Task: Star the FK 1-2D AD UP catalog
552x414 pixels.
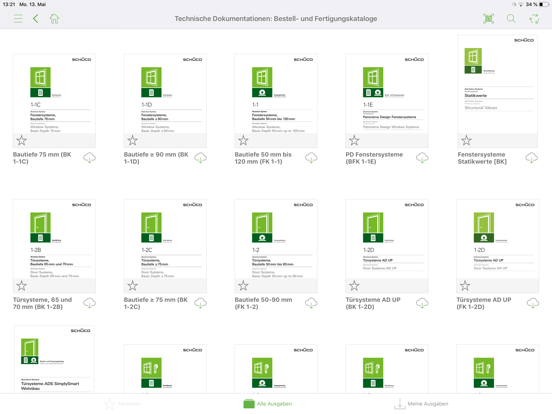Action: (x=465, y=286)
